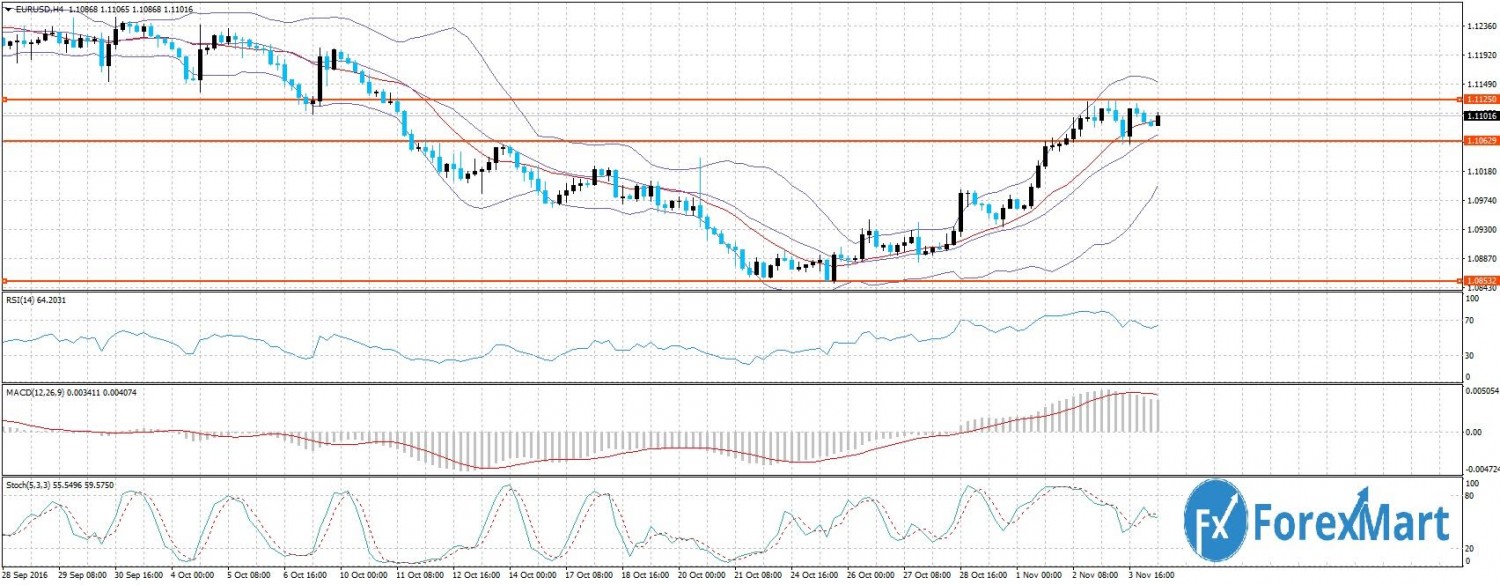Click left anchor handle of top orange line
This screenshot has width=1500, height=585.
point(4,100)
